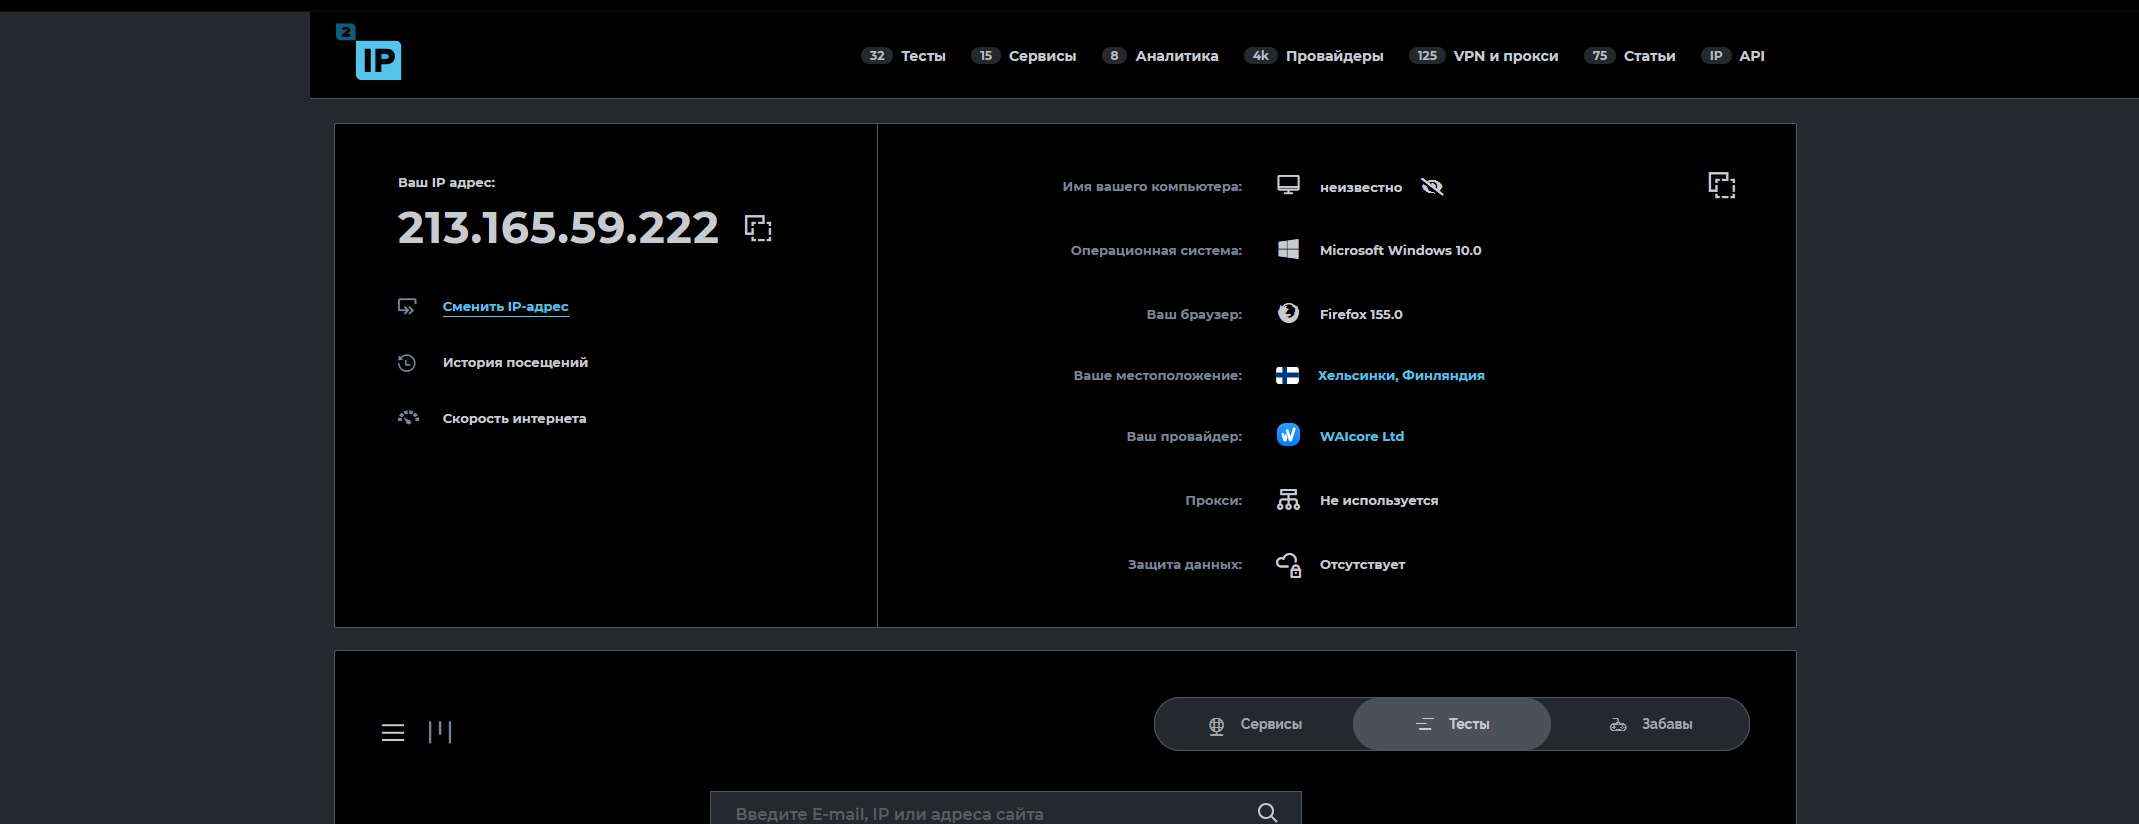
Task: Open the Сменить IP-адрес link
Action: pyautogui.click(x=505, y=307)
